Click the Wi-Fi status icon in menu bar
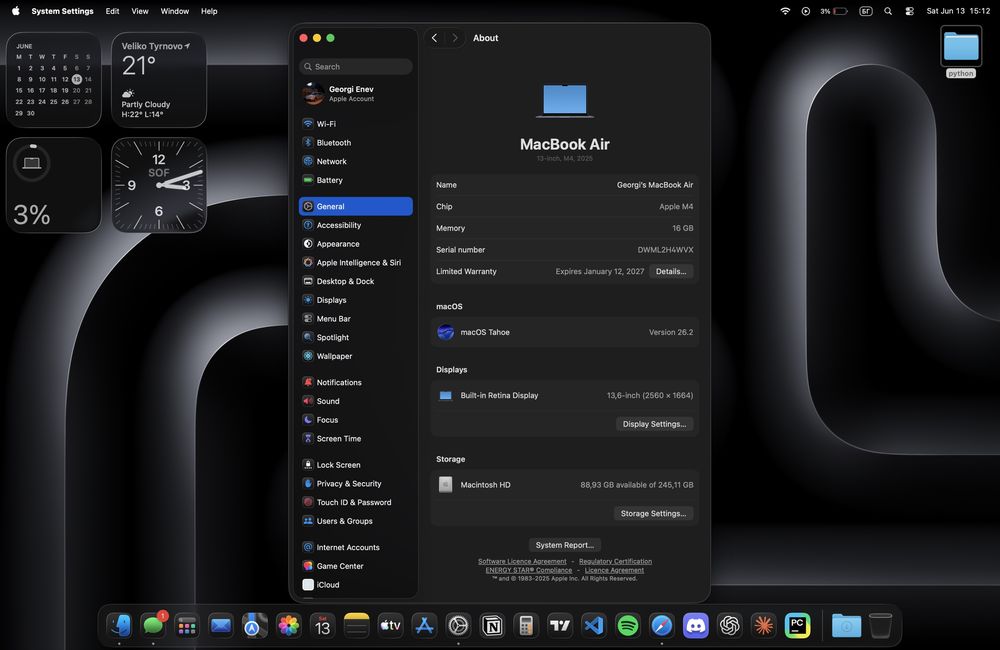The width and height of the screenshot is (1000, 650). click(785, 11)
